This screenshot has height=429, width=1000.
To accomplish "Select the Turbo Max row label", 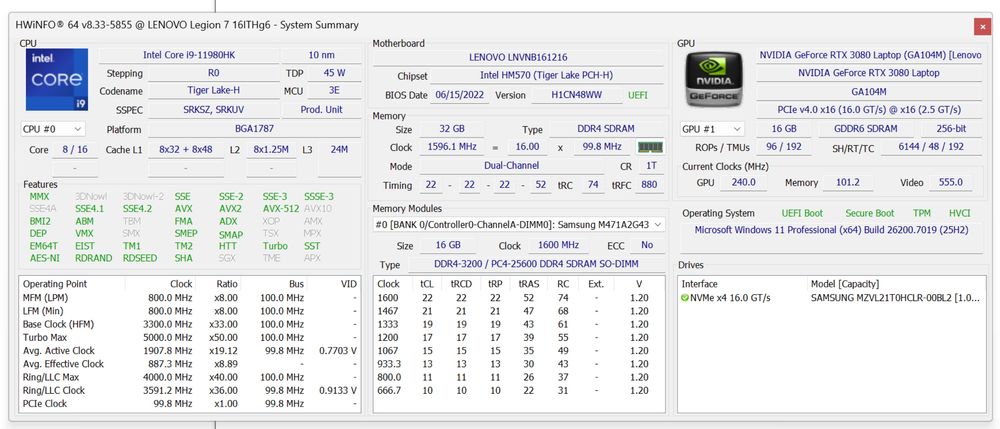I will coord(45,337).
